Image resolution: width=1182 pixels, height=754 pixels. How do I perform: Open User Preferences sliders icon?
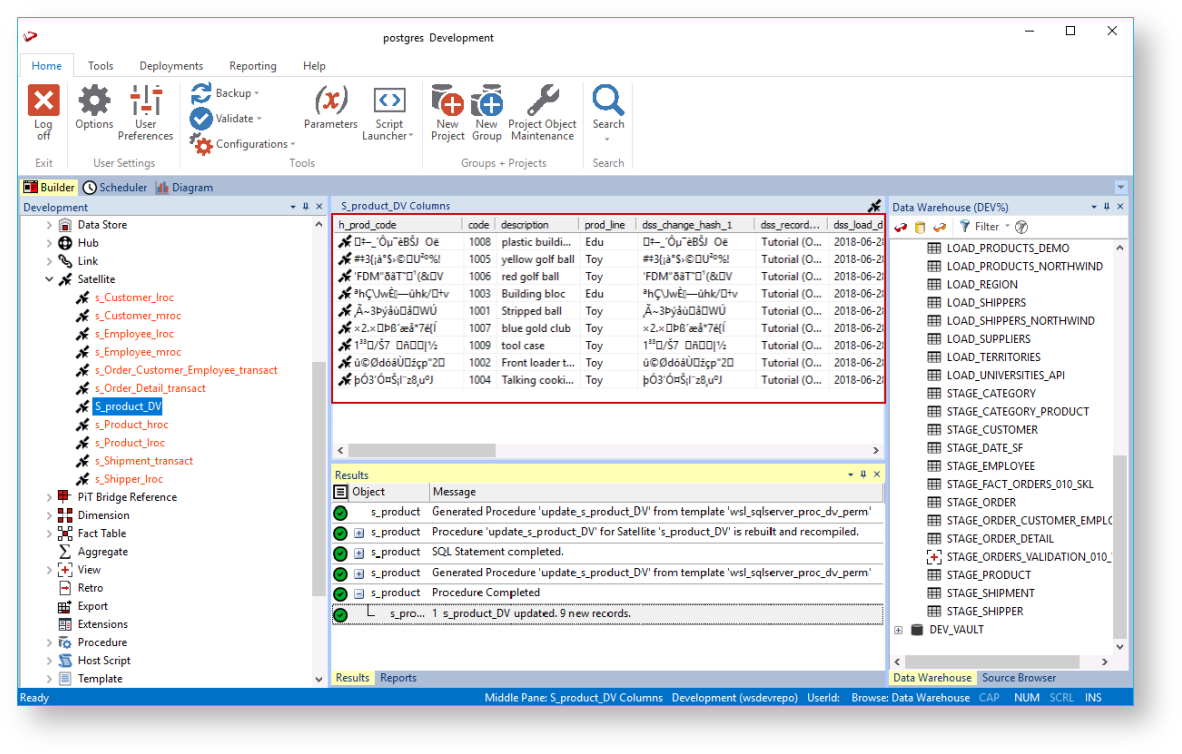[x=146, y=100]
